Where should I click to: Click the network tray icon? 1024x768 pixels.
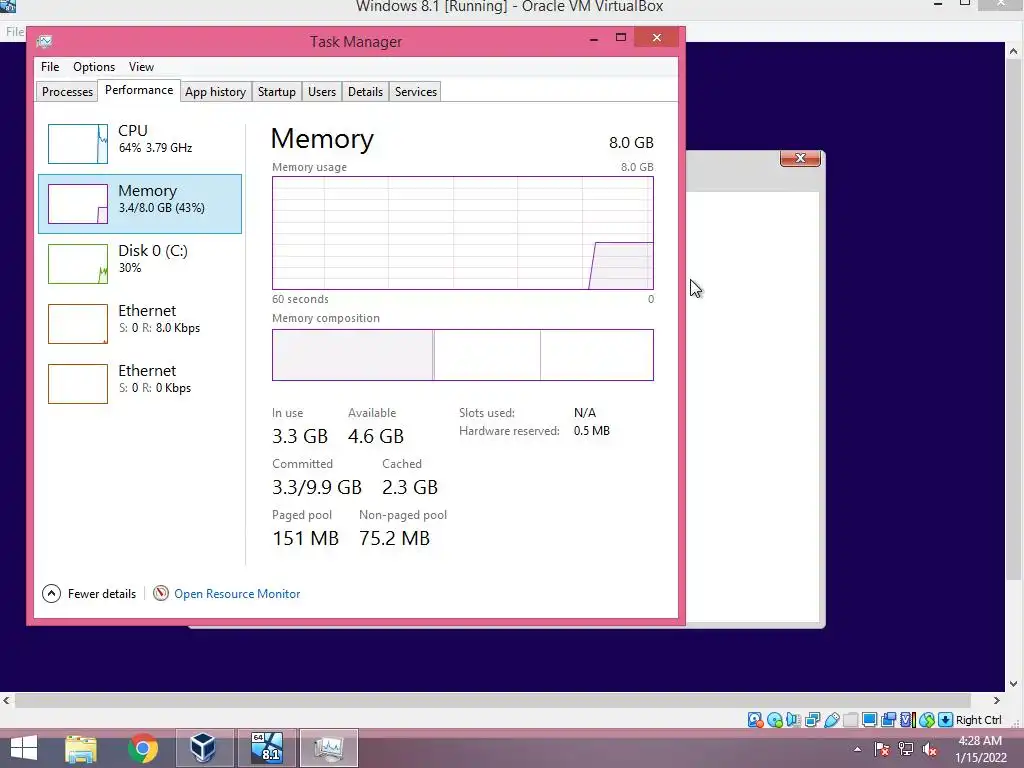906,749
